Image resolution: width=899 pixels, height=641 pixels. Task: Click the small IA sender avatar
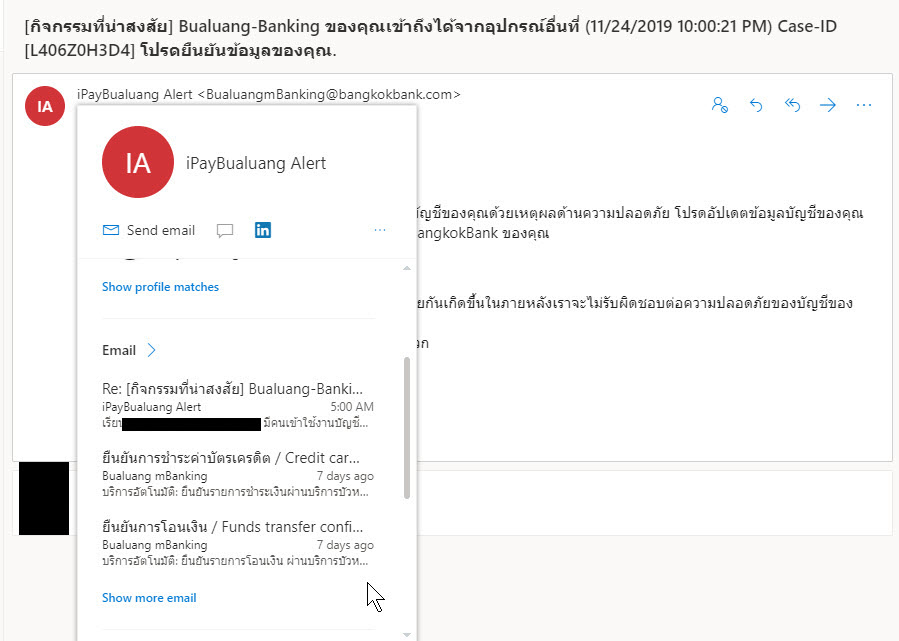coord(45,106)
